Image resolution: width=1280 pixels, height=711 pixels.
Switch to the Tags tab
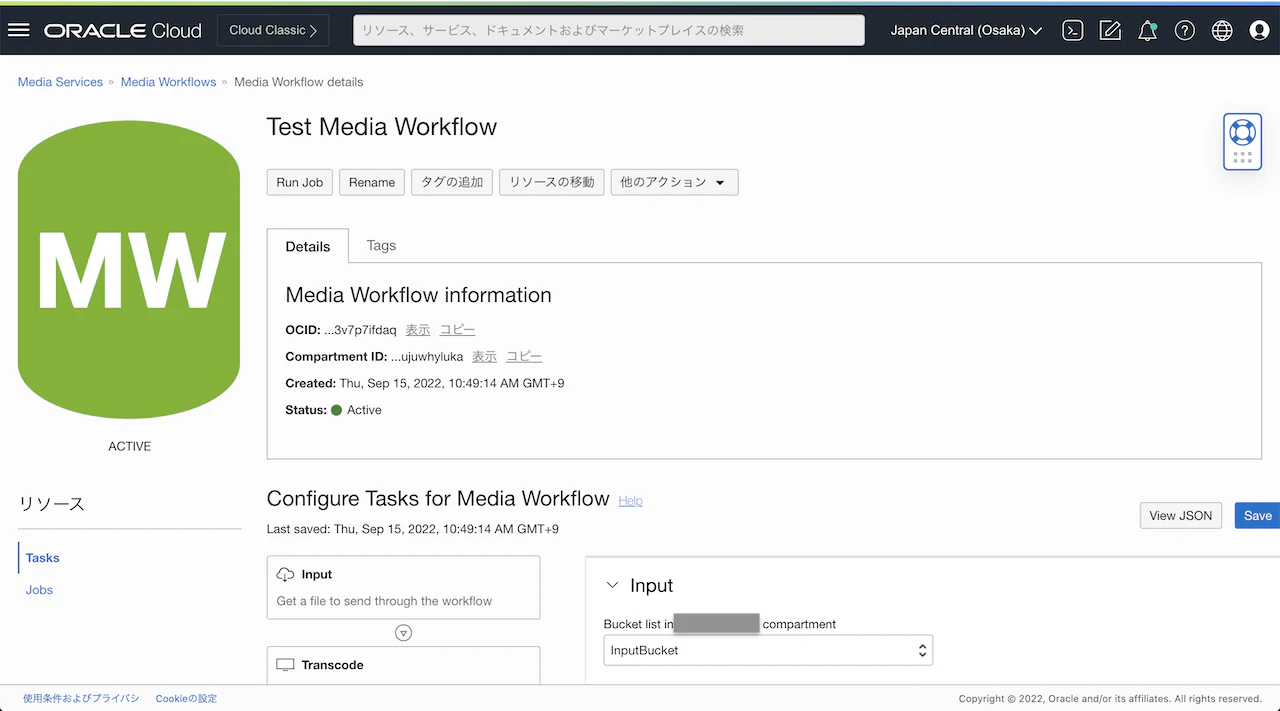381,245
